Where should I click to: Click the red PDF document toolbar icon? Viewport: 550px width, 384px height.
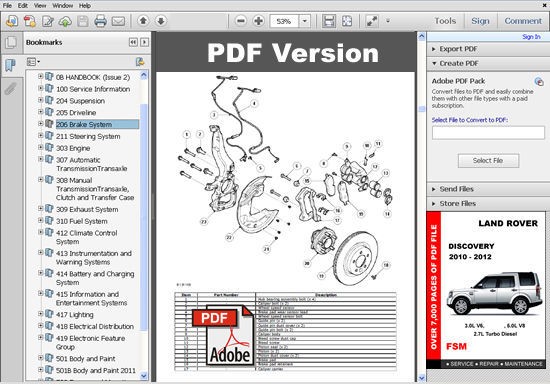click(30, 21)
